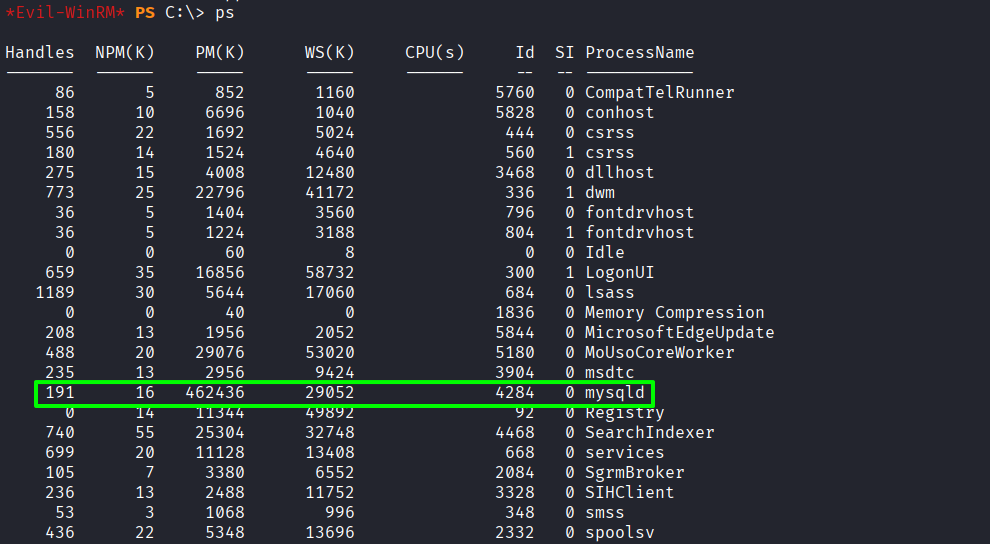990x544 pixels.
Task: Click the PM(K) column header
Action: tap(220, 52)
